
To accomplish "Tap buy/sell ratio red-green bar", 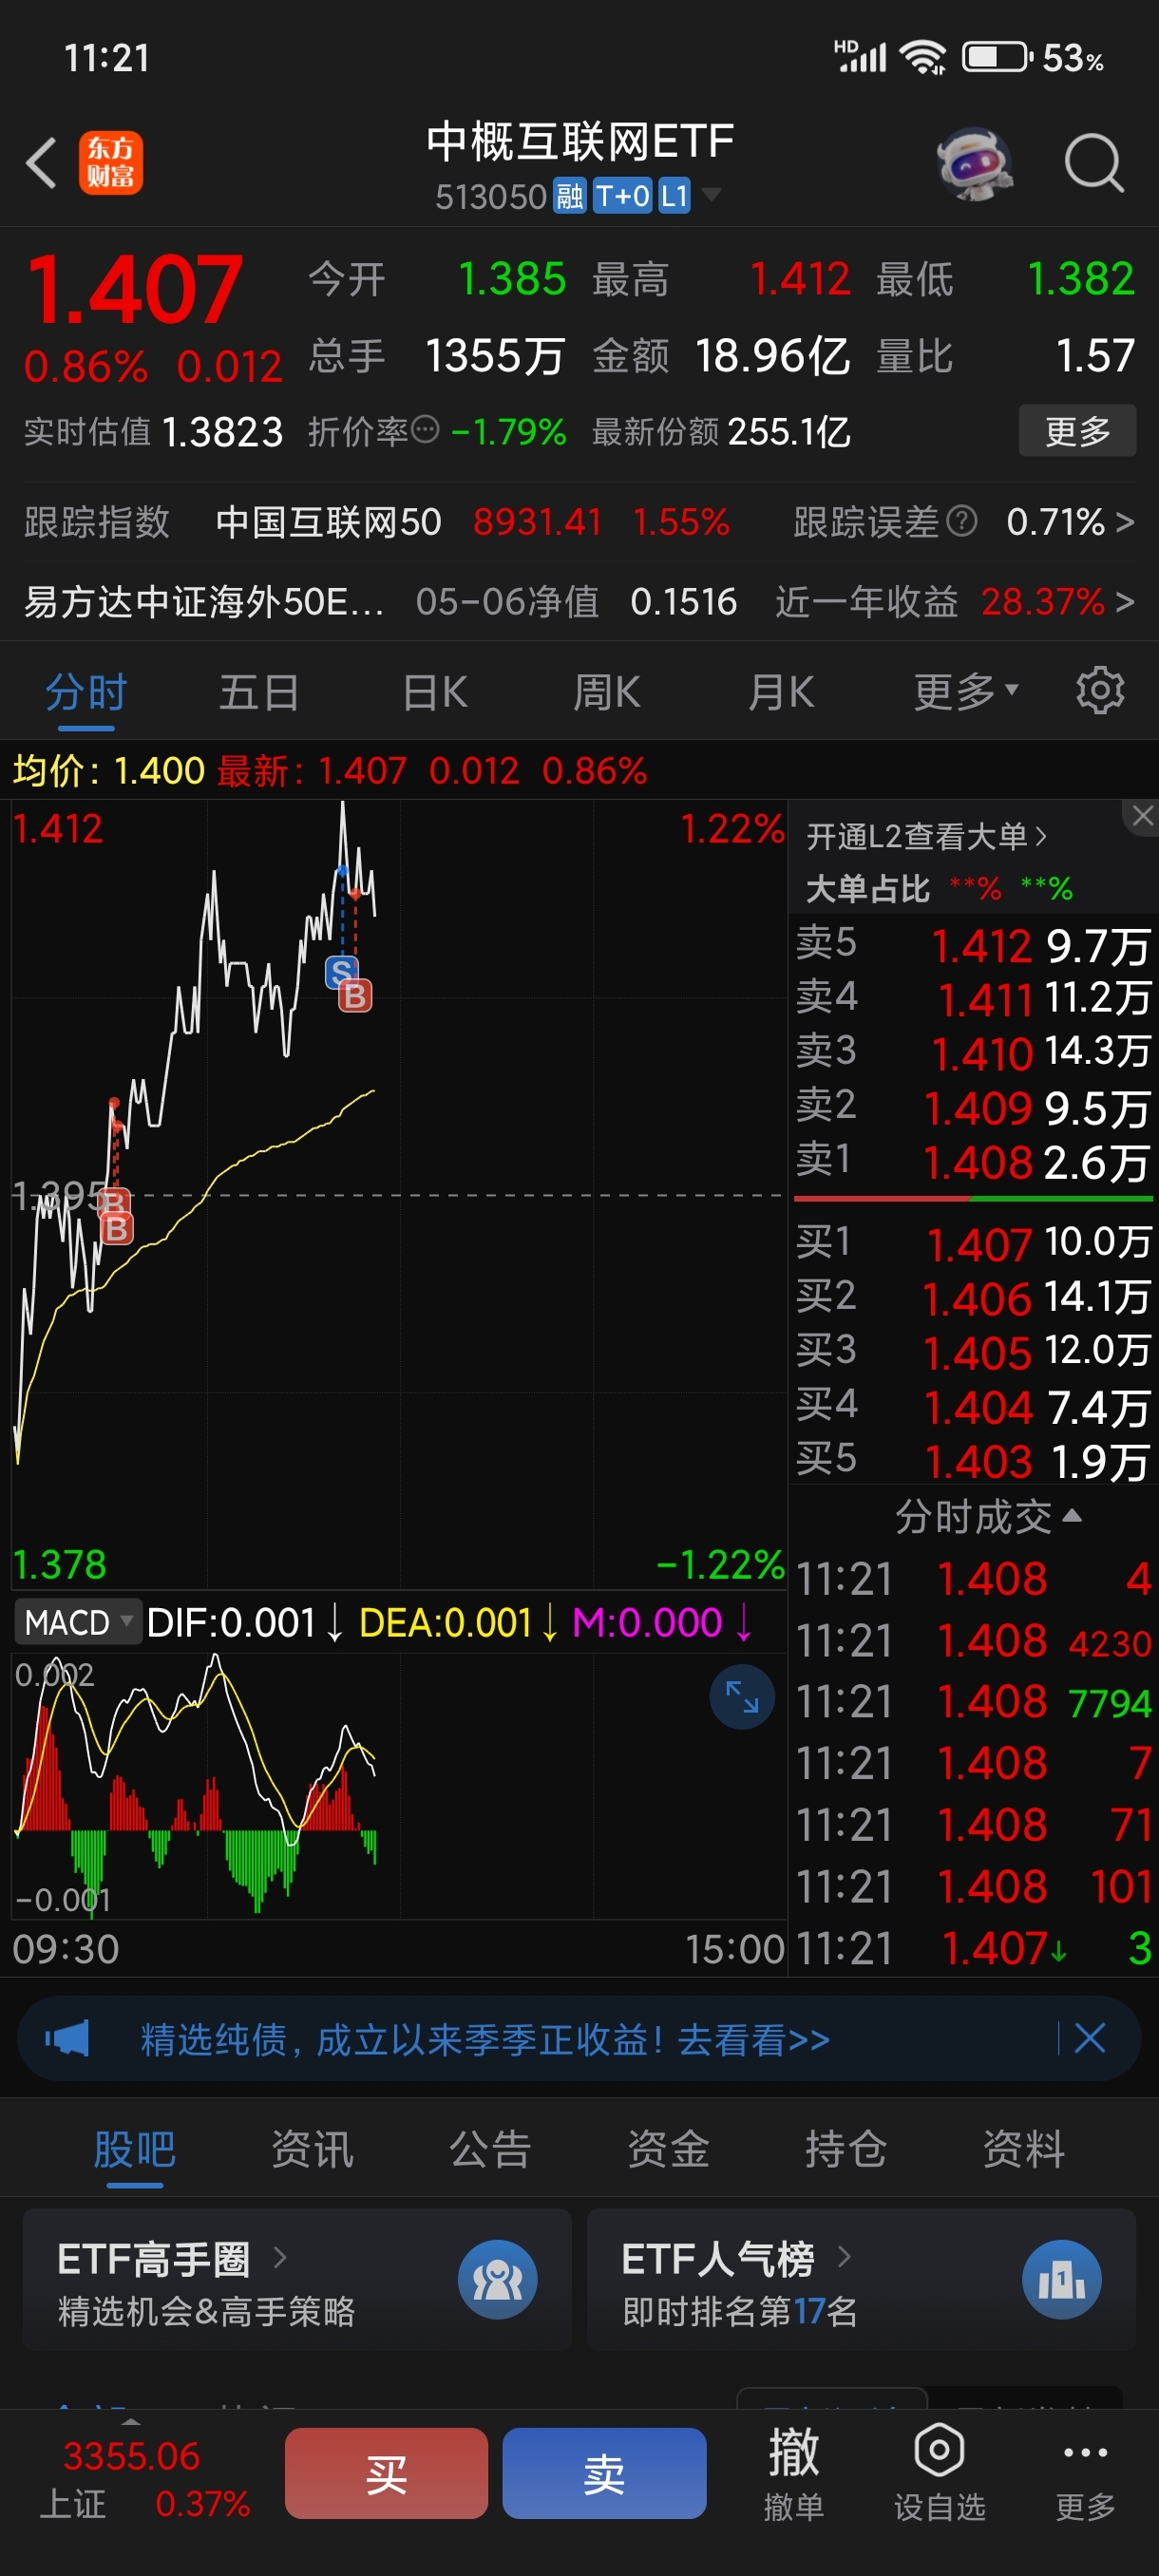I will point(973,1198).
